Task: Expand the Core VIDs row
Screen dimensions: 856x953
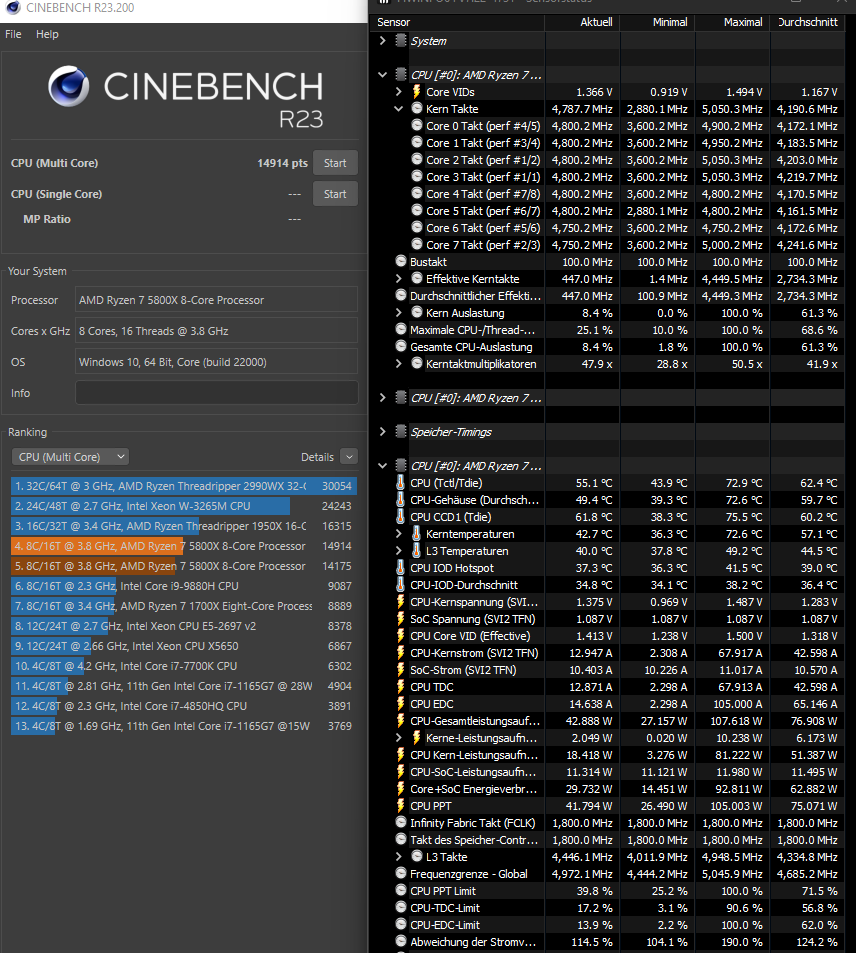Action: click(x=399, y=92)
